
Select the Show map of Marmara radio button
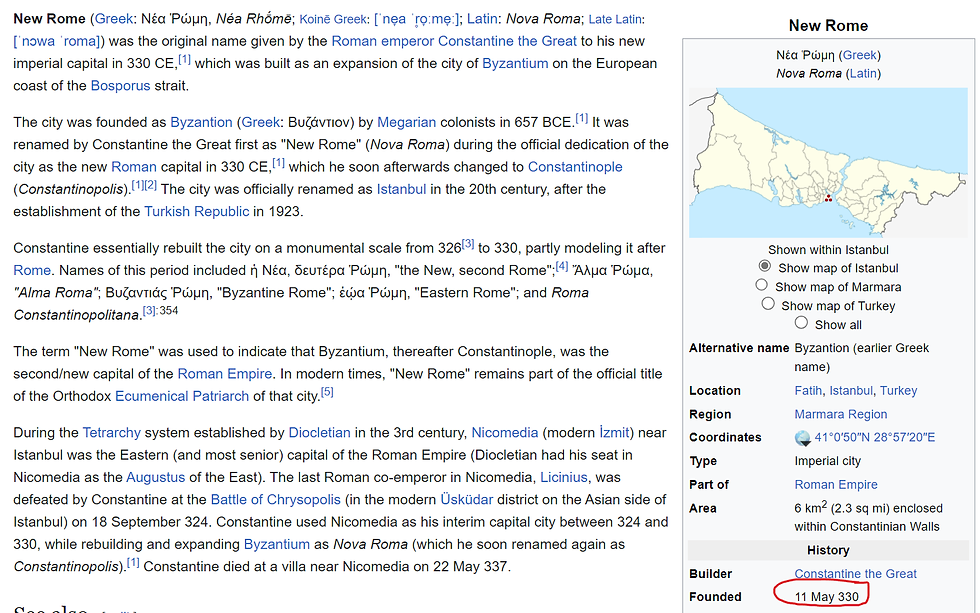coord(761,285)
